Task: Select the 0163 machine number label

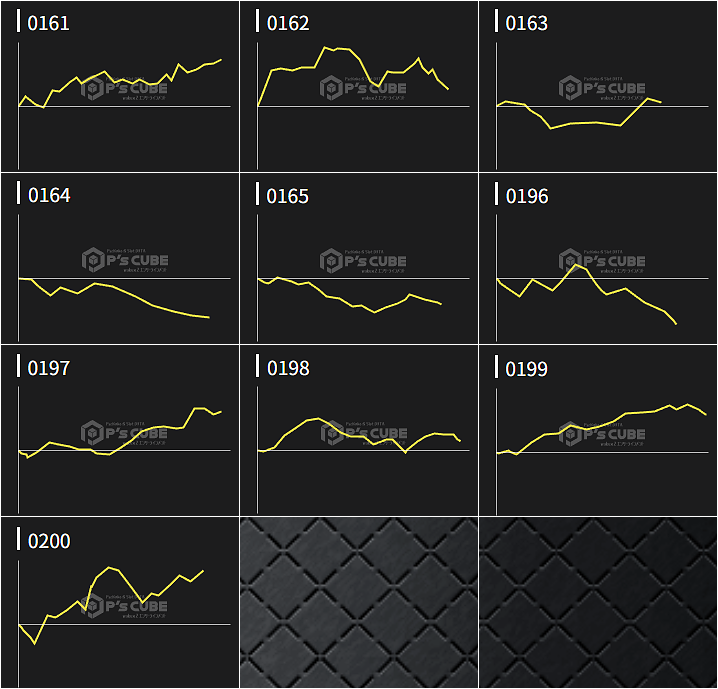Action: (527, 23)
